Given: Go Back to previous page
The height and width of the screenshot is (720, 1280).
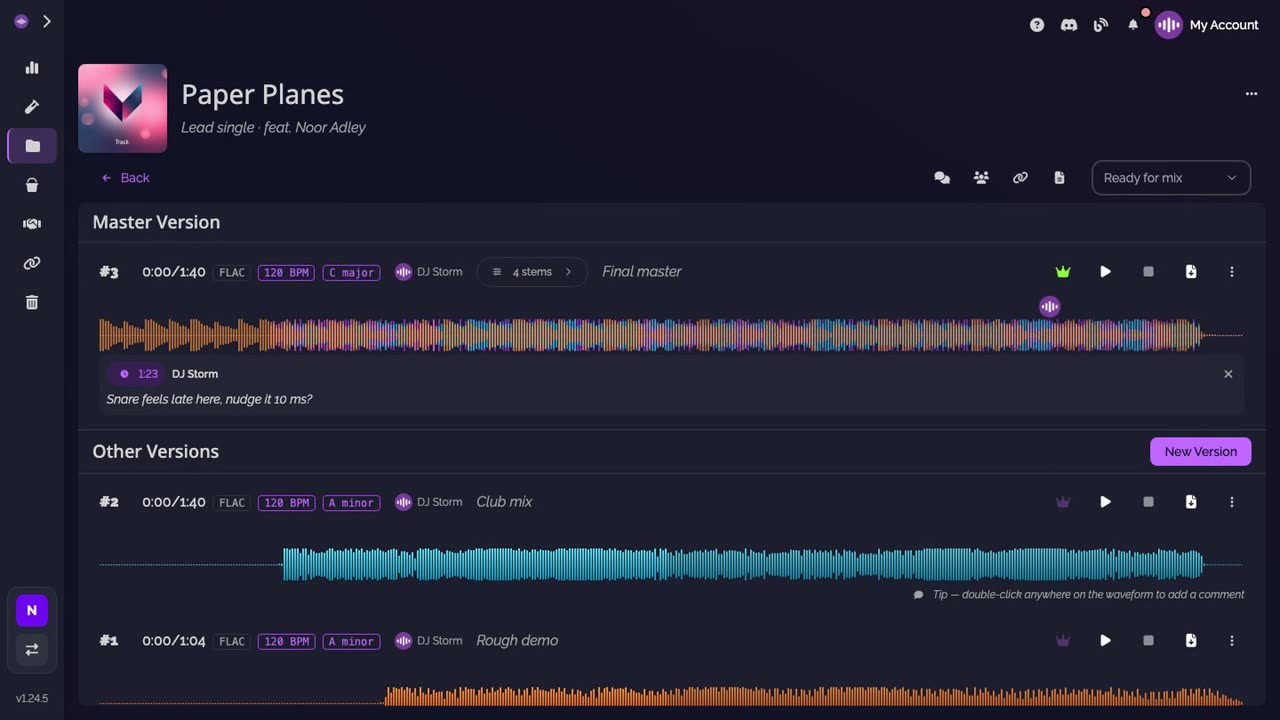Looking at the screenshot, I should point(125,178).
